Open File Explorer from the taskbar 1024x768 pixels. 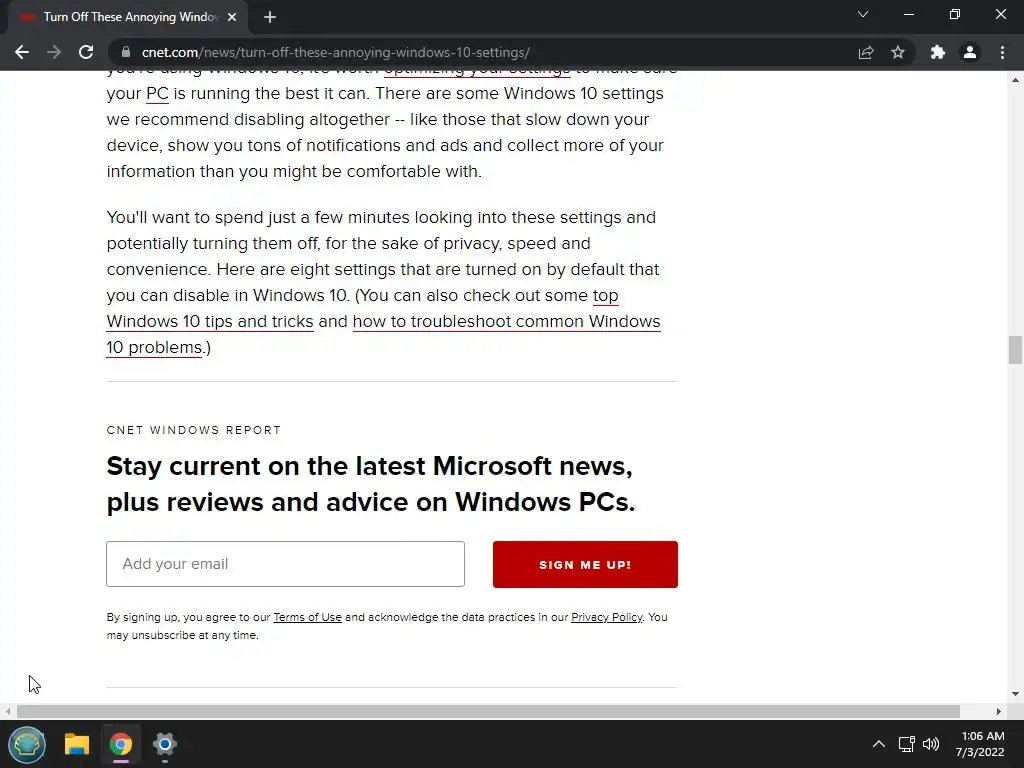76,744
